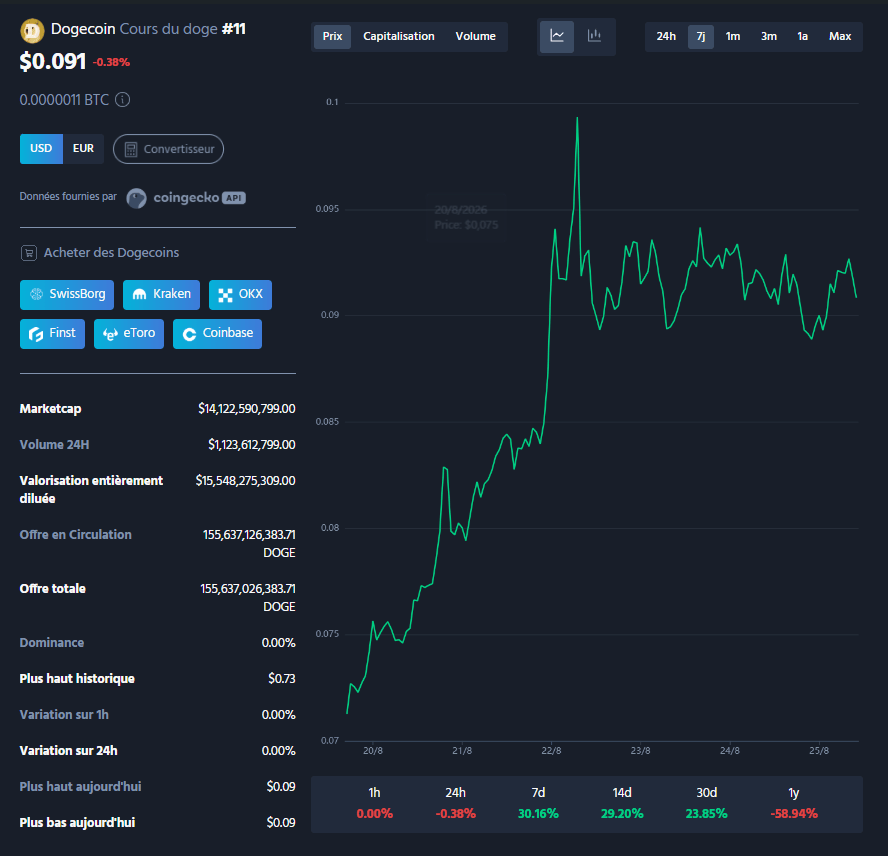Click the 24h change -0.38% in stats bar

click(455, 814)
